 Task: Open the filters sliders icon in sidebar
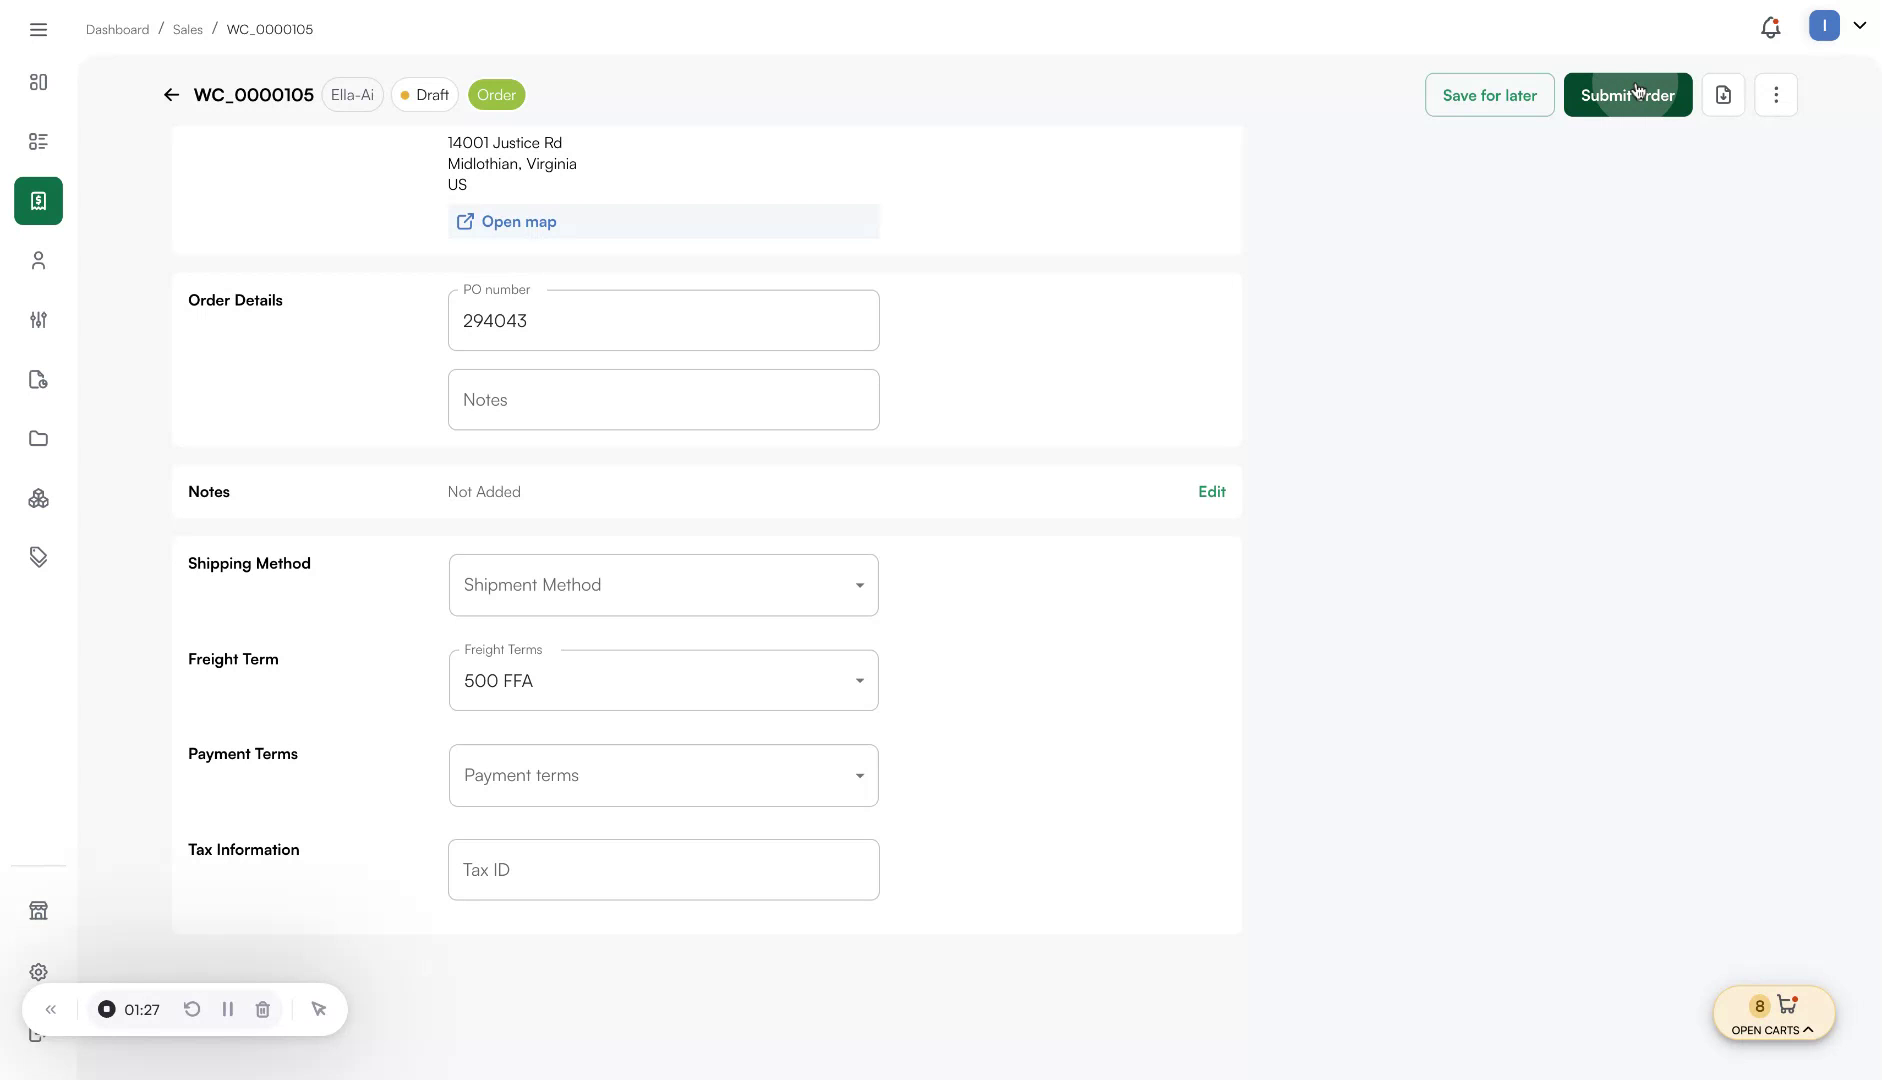click(38, 320)
